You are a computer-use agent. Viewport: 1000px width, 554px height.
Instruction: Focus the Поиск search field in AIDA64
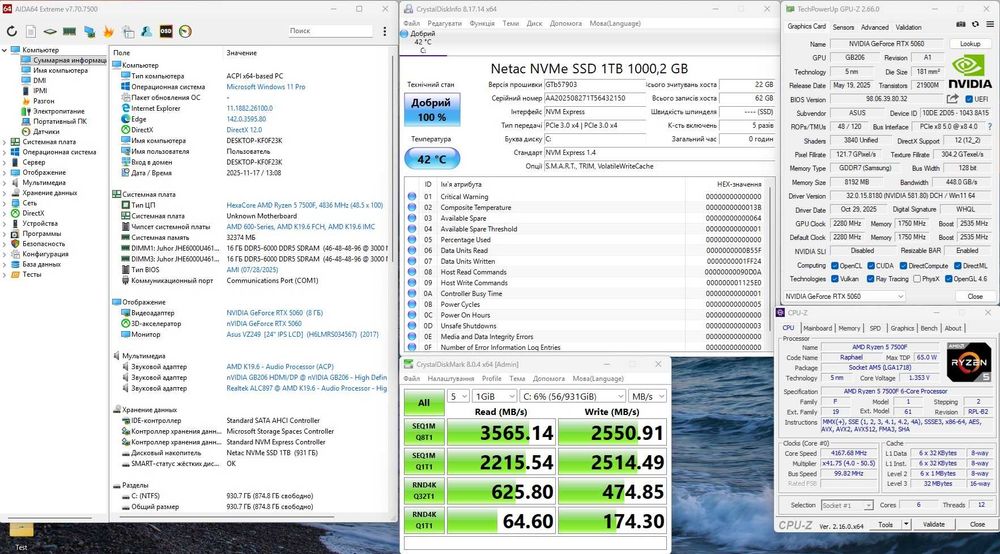330,31
